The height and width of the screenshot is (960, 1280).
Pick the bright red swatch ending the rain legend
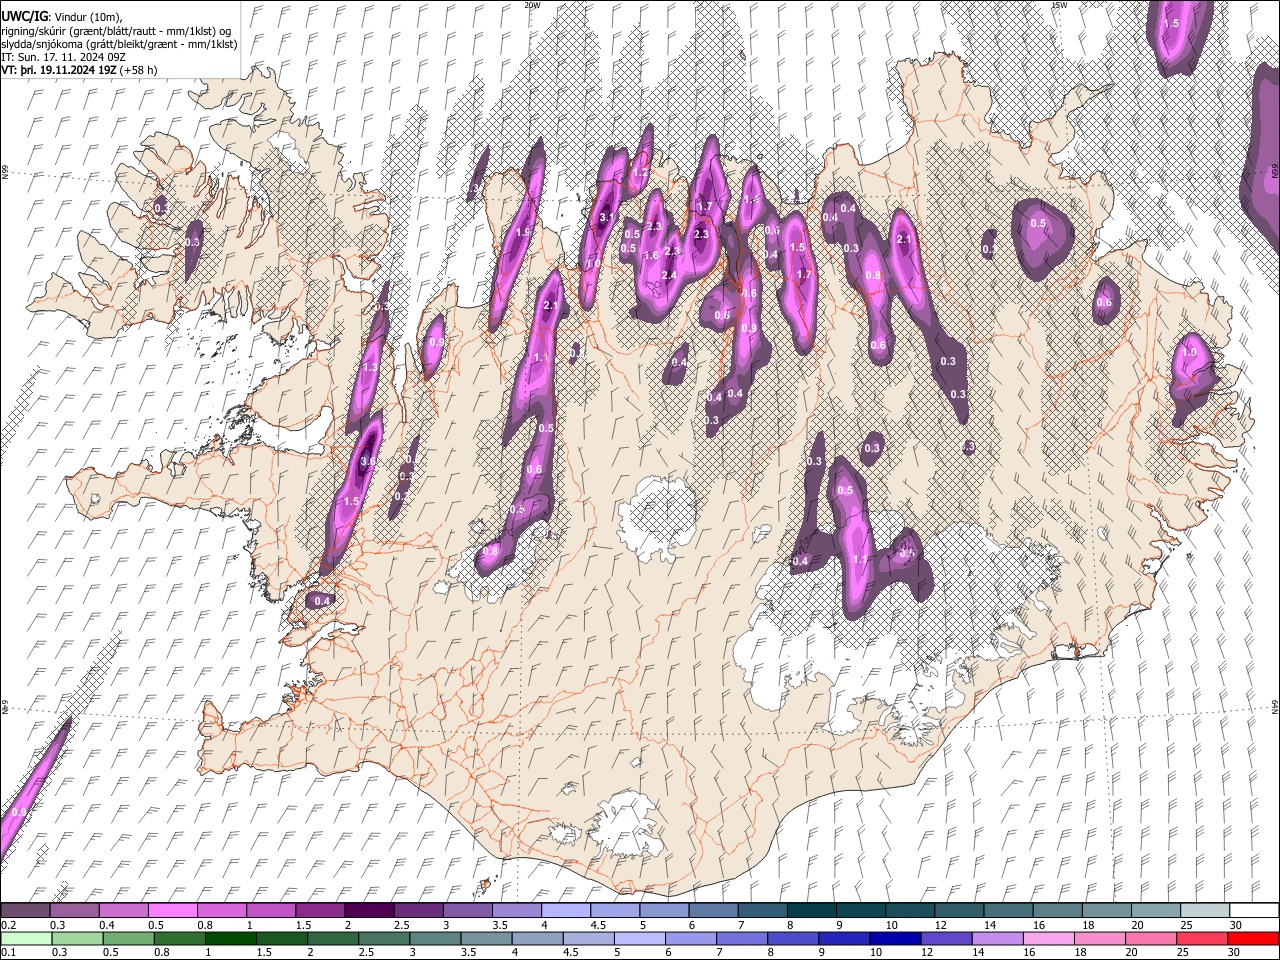click(1253, 938)
